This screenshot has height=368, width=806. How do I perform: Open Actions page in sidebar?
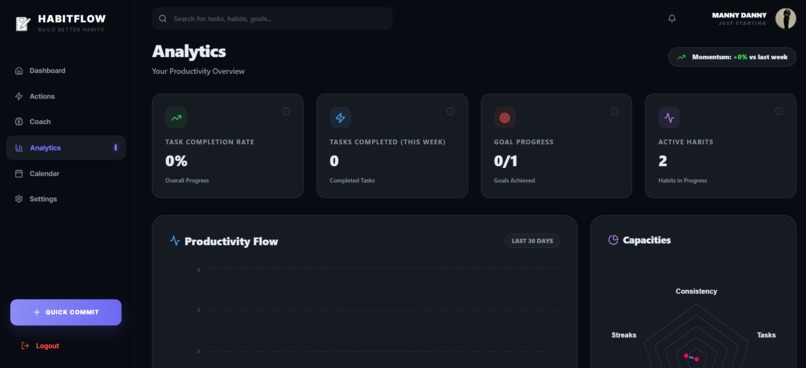tap(66, 97)
